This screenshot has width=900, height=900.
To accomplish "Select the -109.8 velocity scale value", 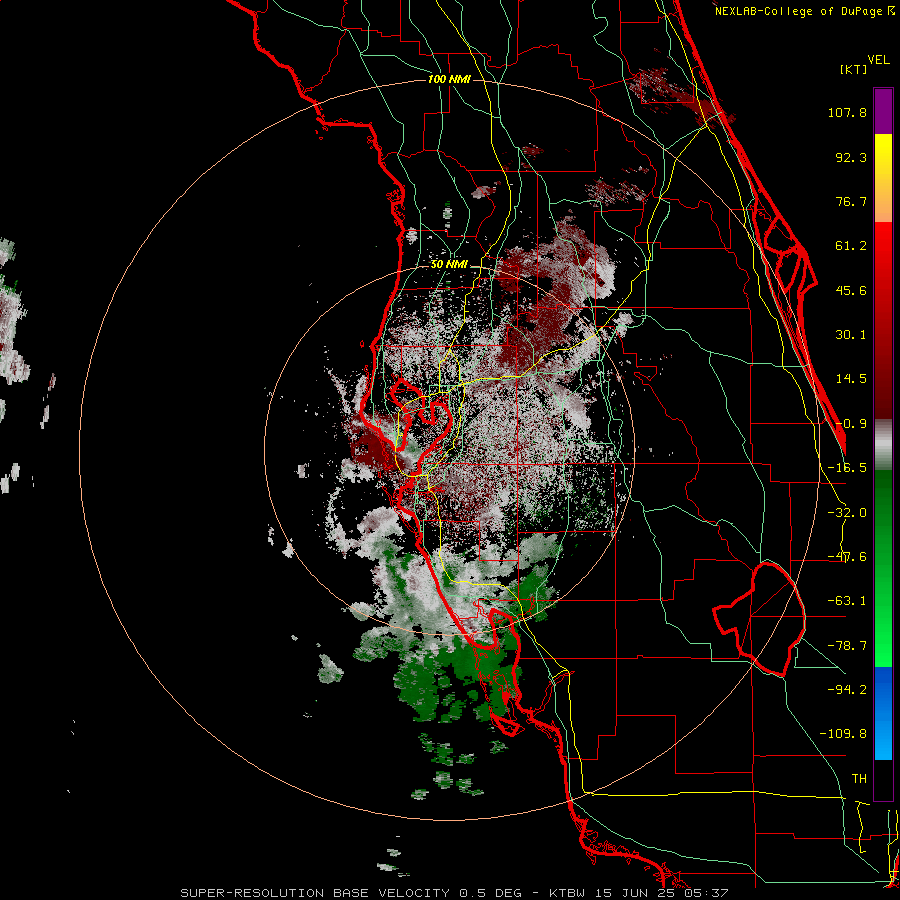I will click(843, 734).
